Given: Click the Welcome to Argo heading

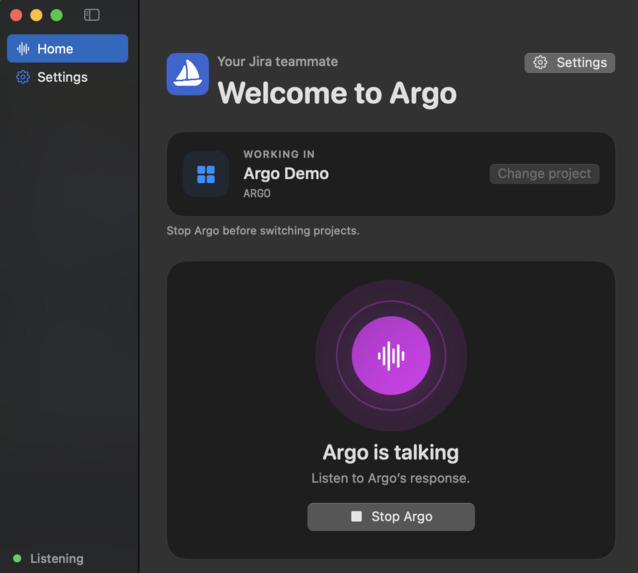Looking at the screenshot, I should click(x=337, y=94).
